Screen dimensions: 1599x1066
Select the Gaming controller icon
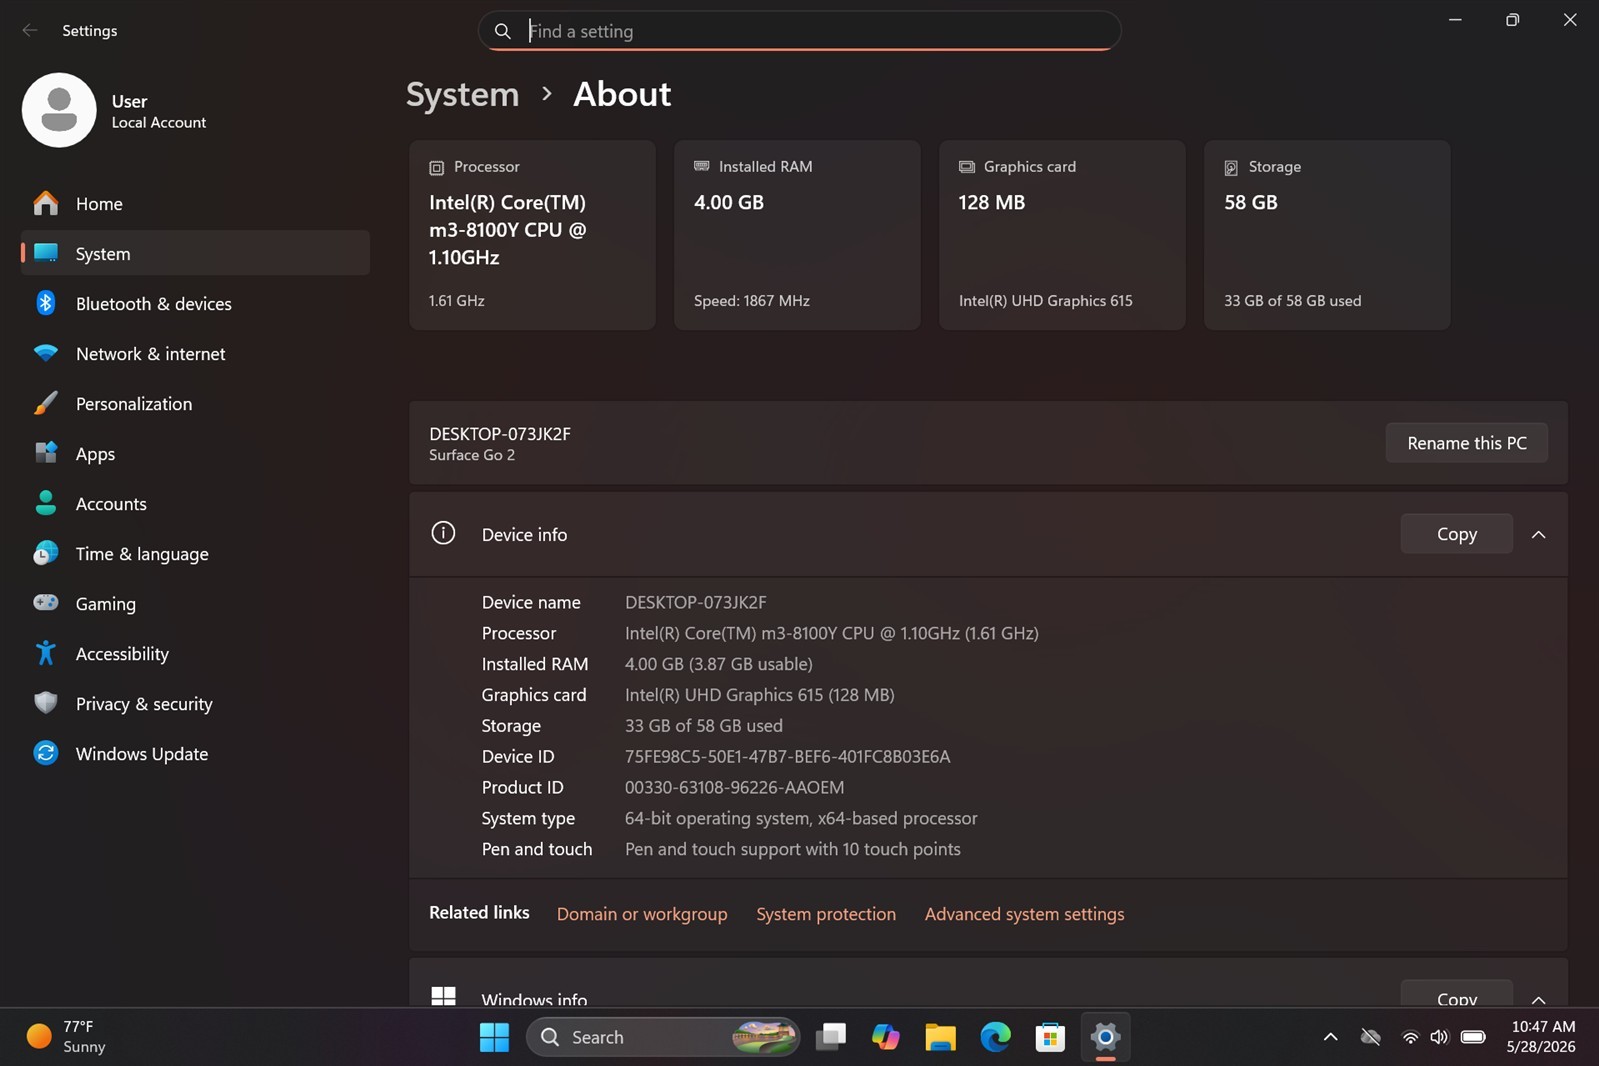45,603
